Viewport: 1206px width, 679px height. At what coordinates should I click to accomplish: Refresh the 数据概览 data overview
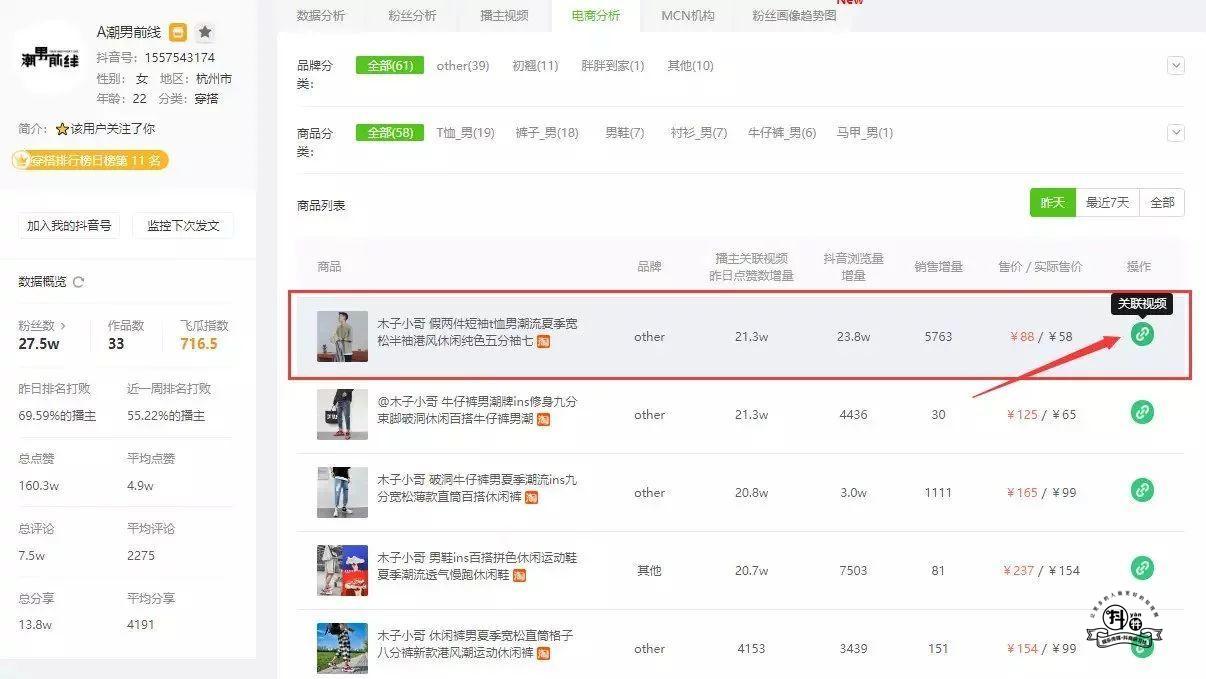click(79, 282)
